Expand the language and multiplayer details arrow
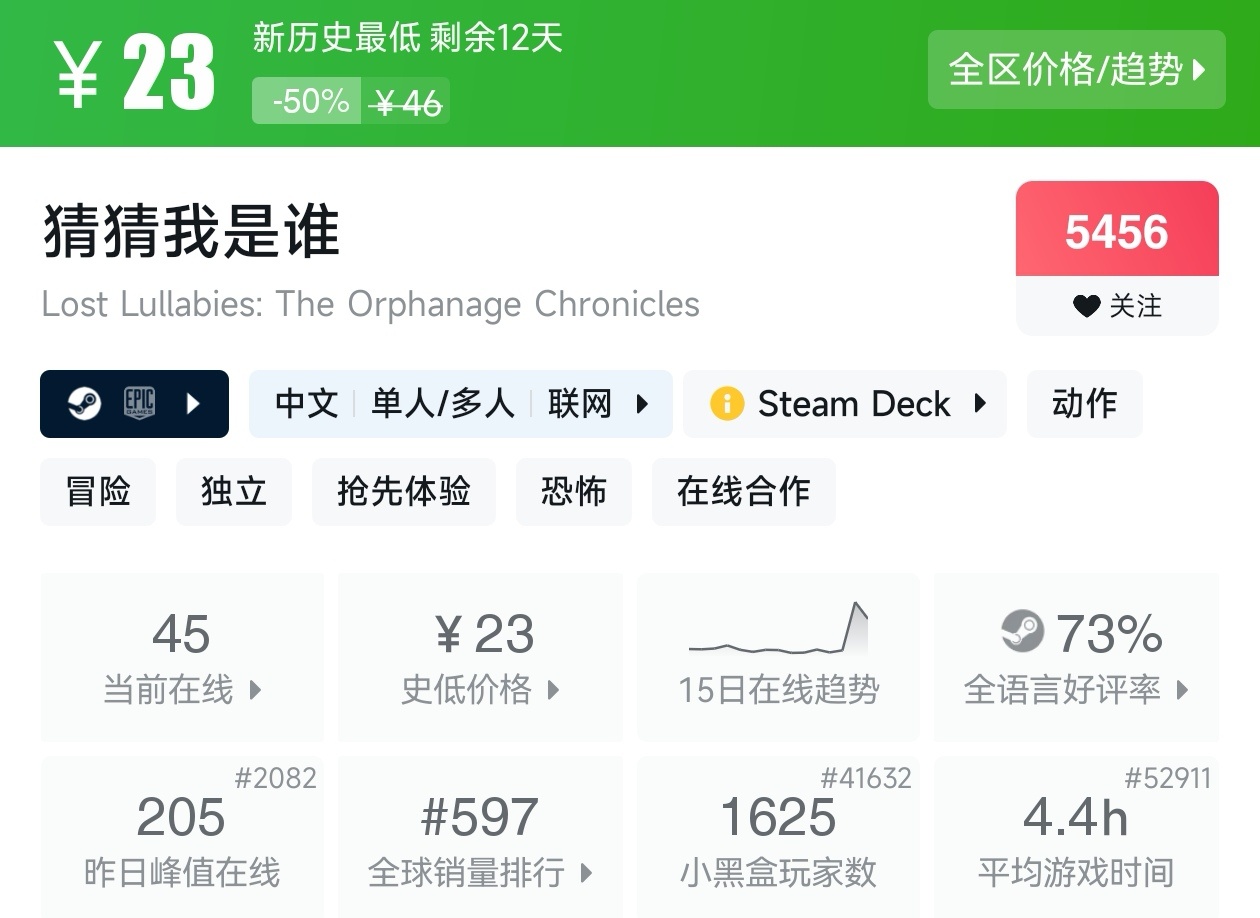This screenshot has height=918, width=1260. click(x=643, y=404)
